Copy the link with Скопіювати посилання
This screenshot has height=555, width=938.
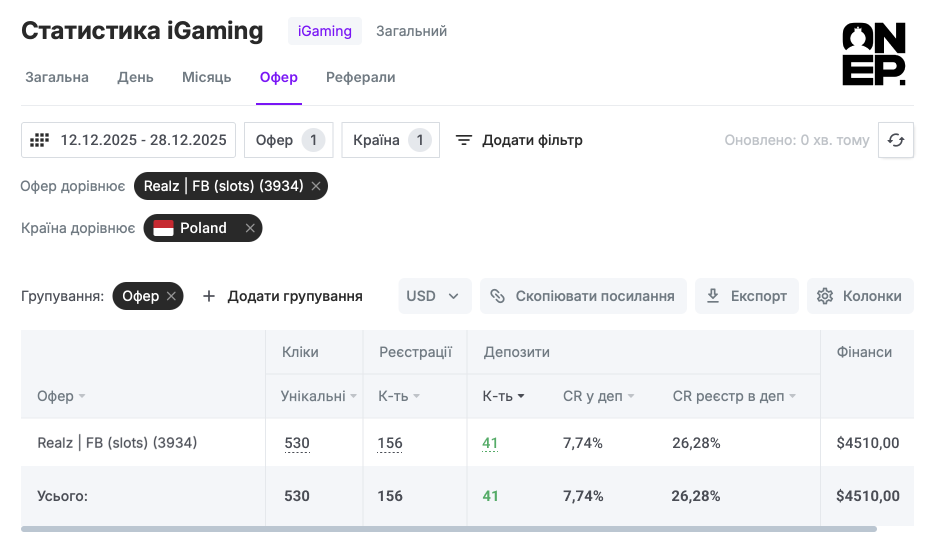click(583, 296)
